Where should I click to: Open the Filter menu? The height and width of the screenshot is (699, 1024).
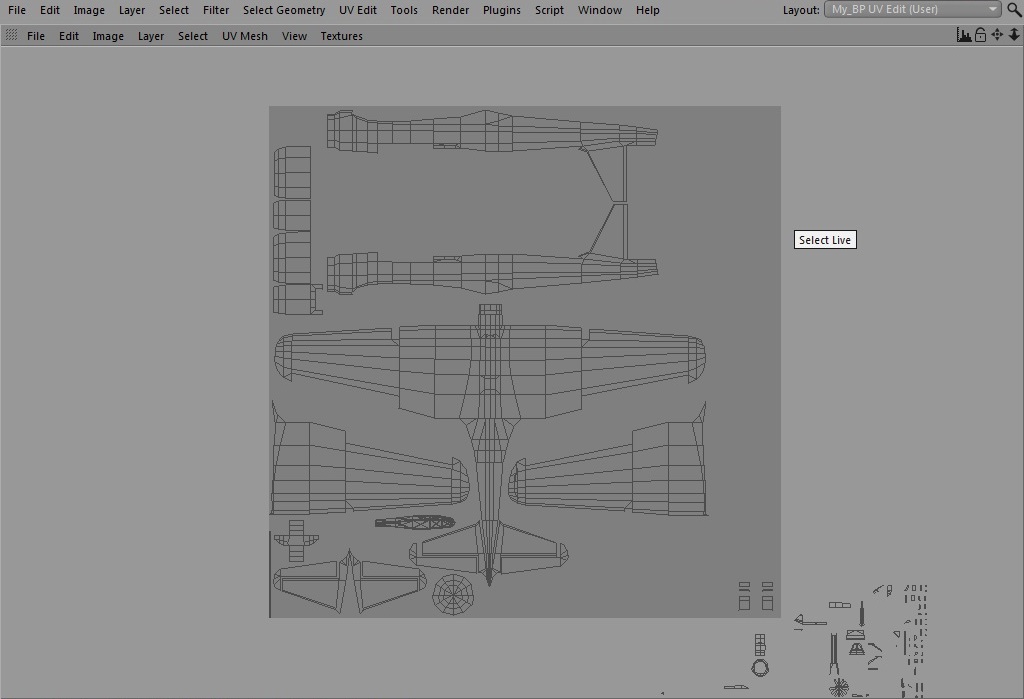(215, 10)
